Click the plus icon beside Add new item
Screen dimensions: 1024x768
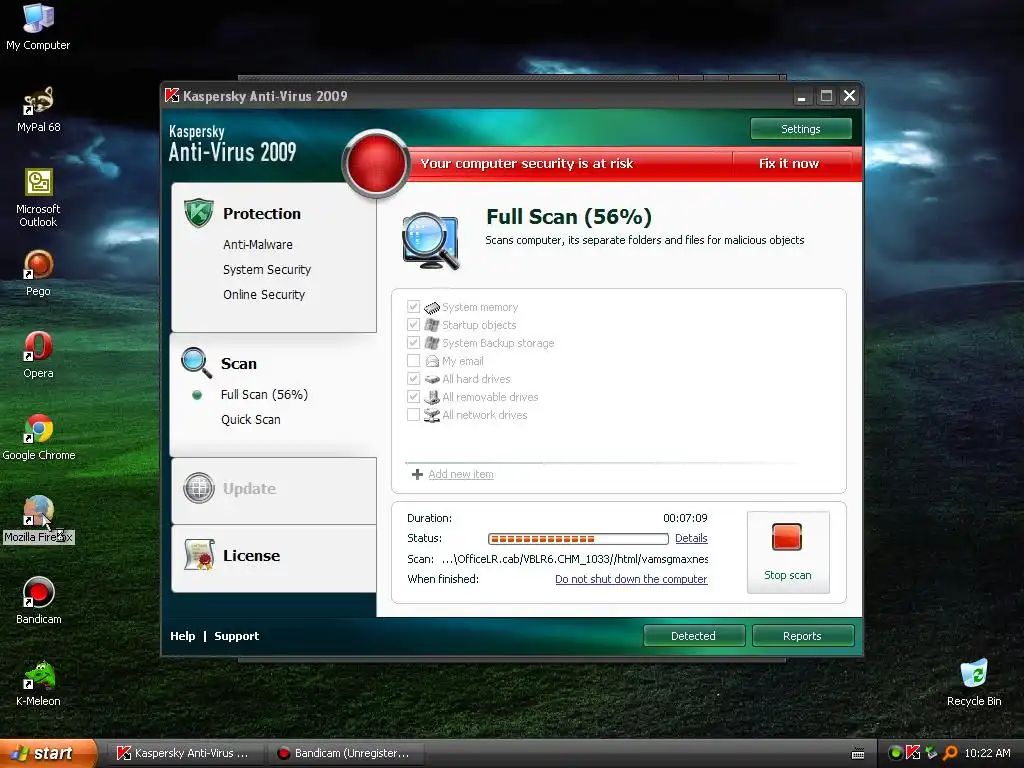click(417, 474)
